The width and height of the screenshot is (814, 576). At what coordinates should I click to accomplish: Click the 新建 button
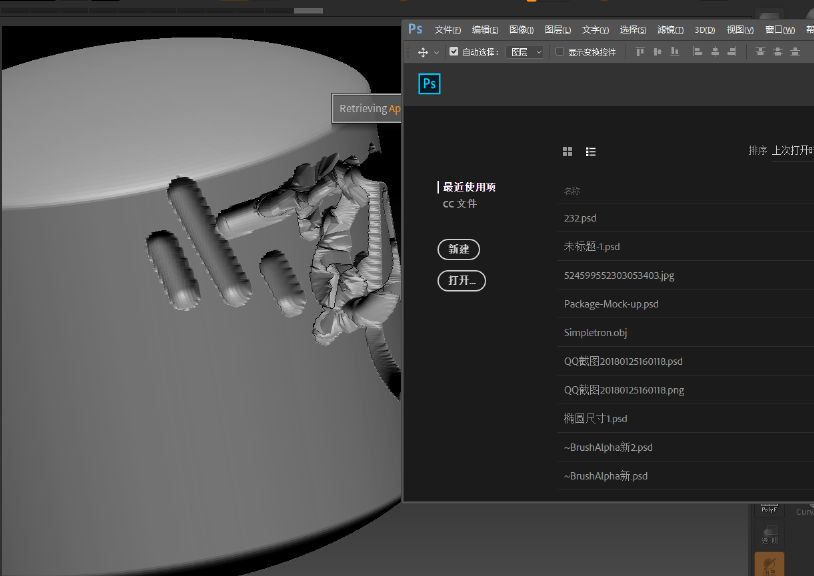(459, 249)
